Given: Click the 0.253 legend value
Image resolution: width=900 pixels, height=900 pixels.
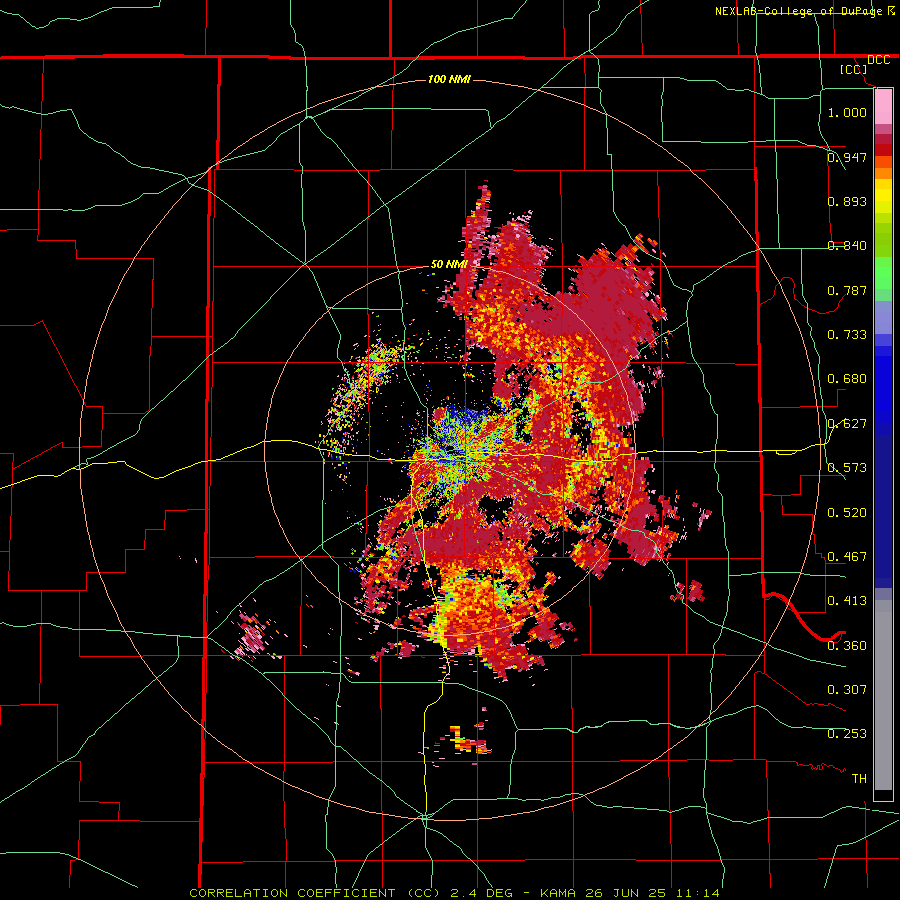Looking at the screenshot, I should pos(847,734).
